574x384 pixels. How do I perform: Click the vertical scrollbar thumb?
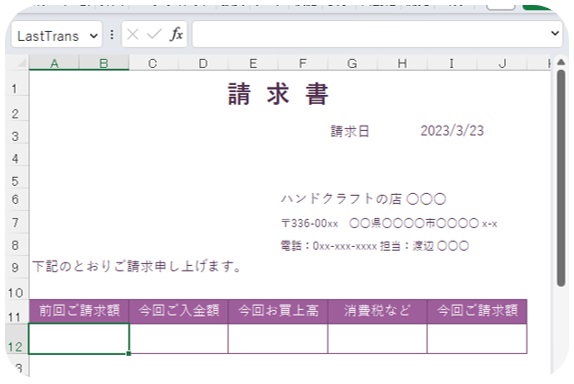[x=561, y=178]
